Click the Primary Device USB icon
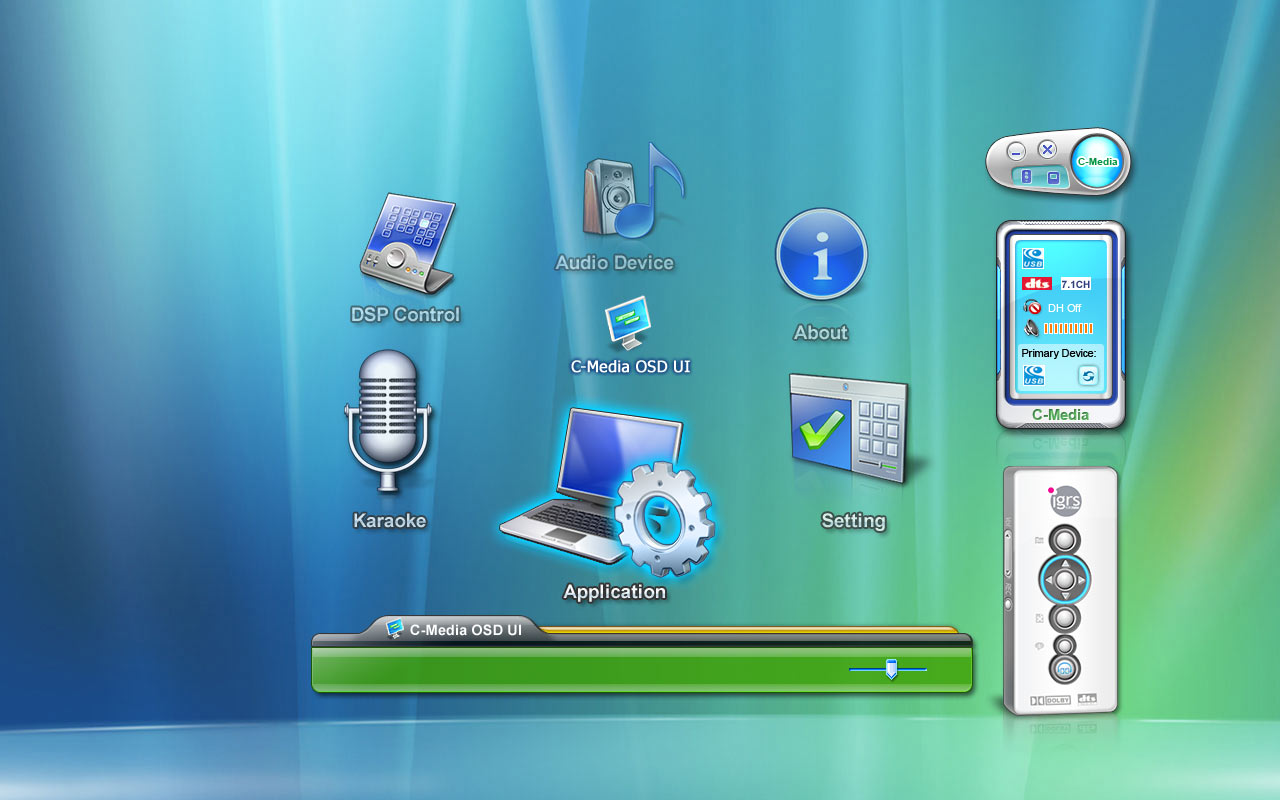The image size is (1280, 800). point(1033,376)
